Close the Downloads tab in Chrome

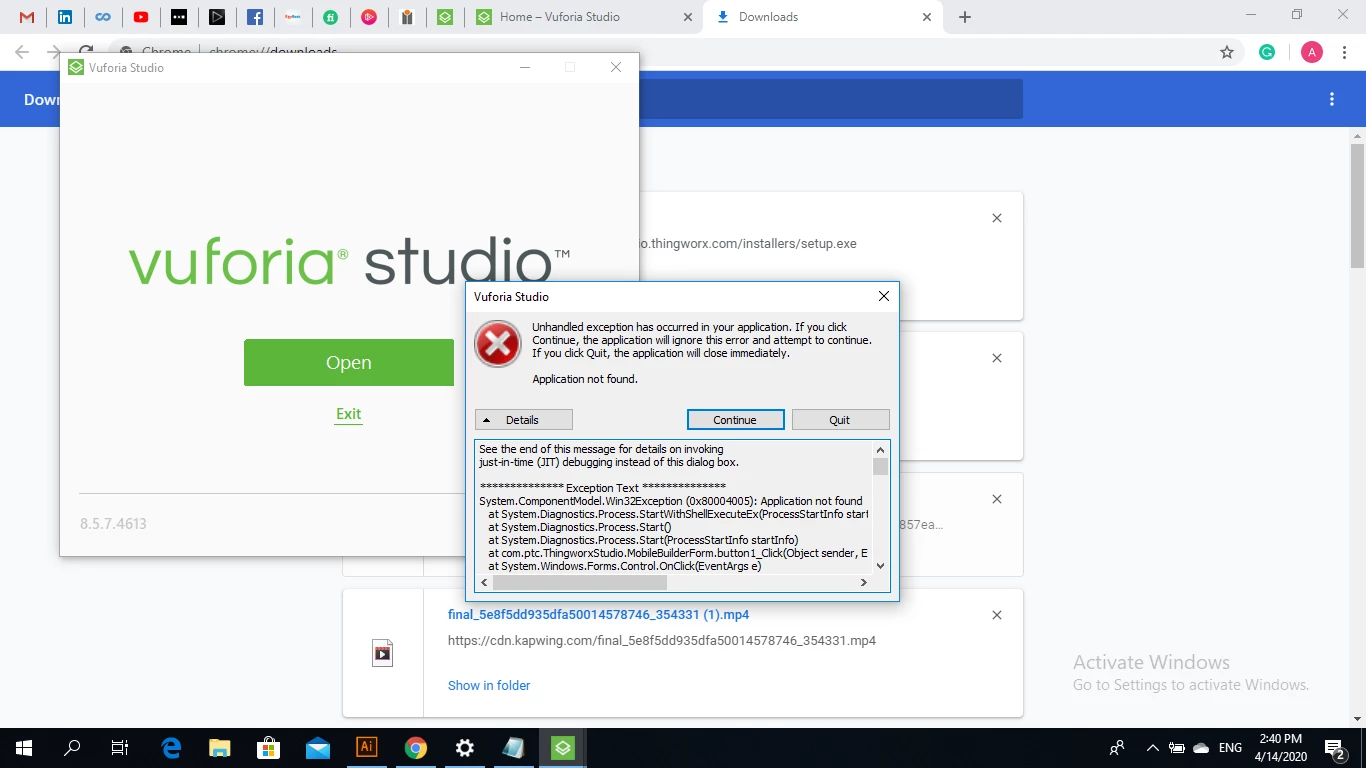click(927, 17)
